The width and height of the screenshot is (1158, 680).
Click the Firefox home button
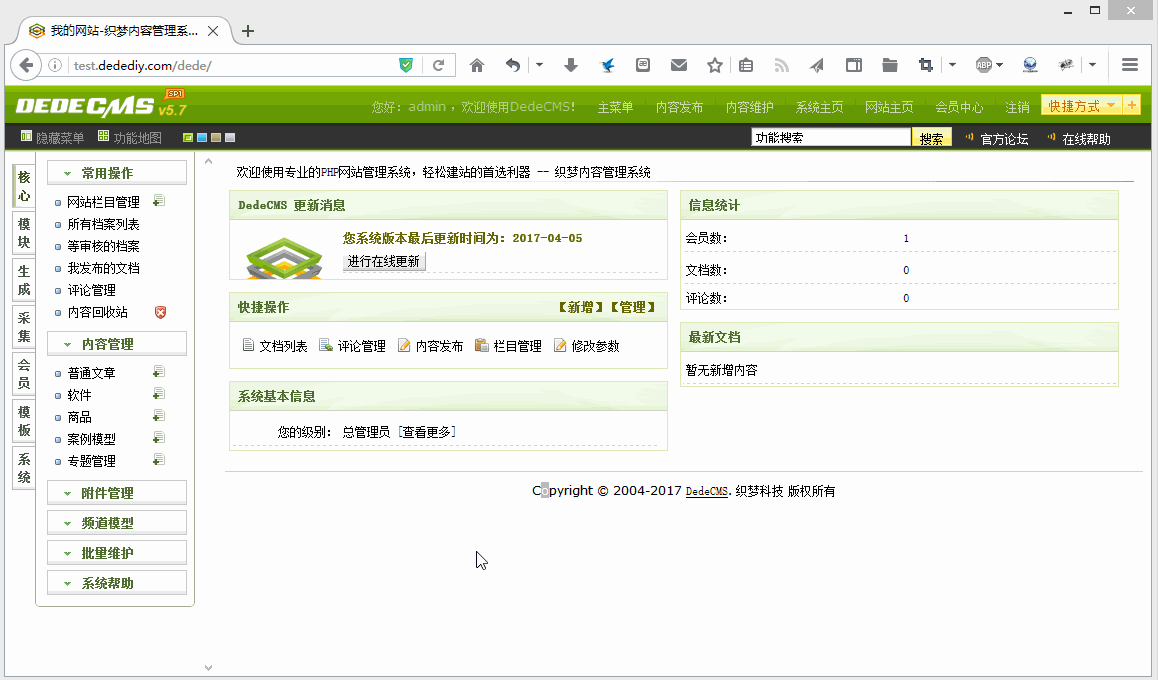tap(477, 65)
